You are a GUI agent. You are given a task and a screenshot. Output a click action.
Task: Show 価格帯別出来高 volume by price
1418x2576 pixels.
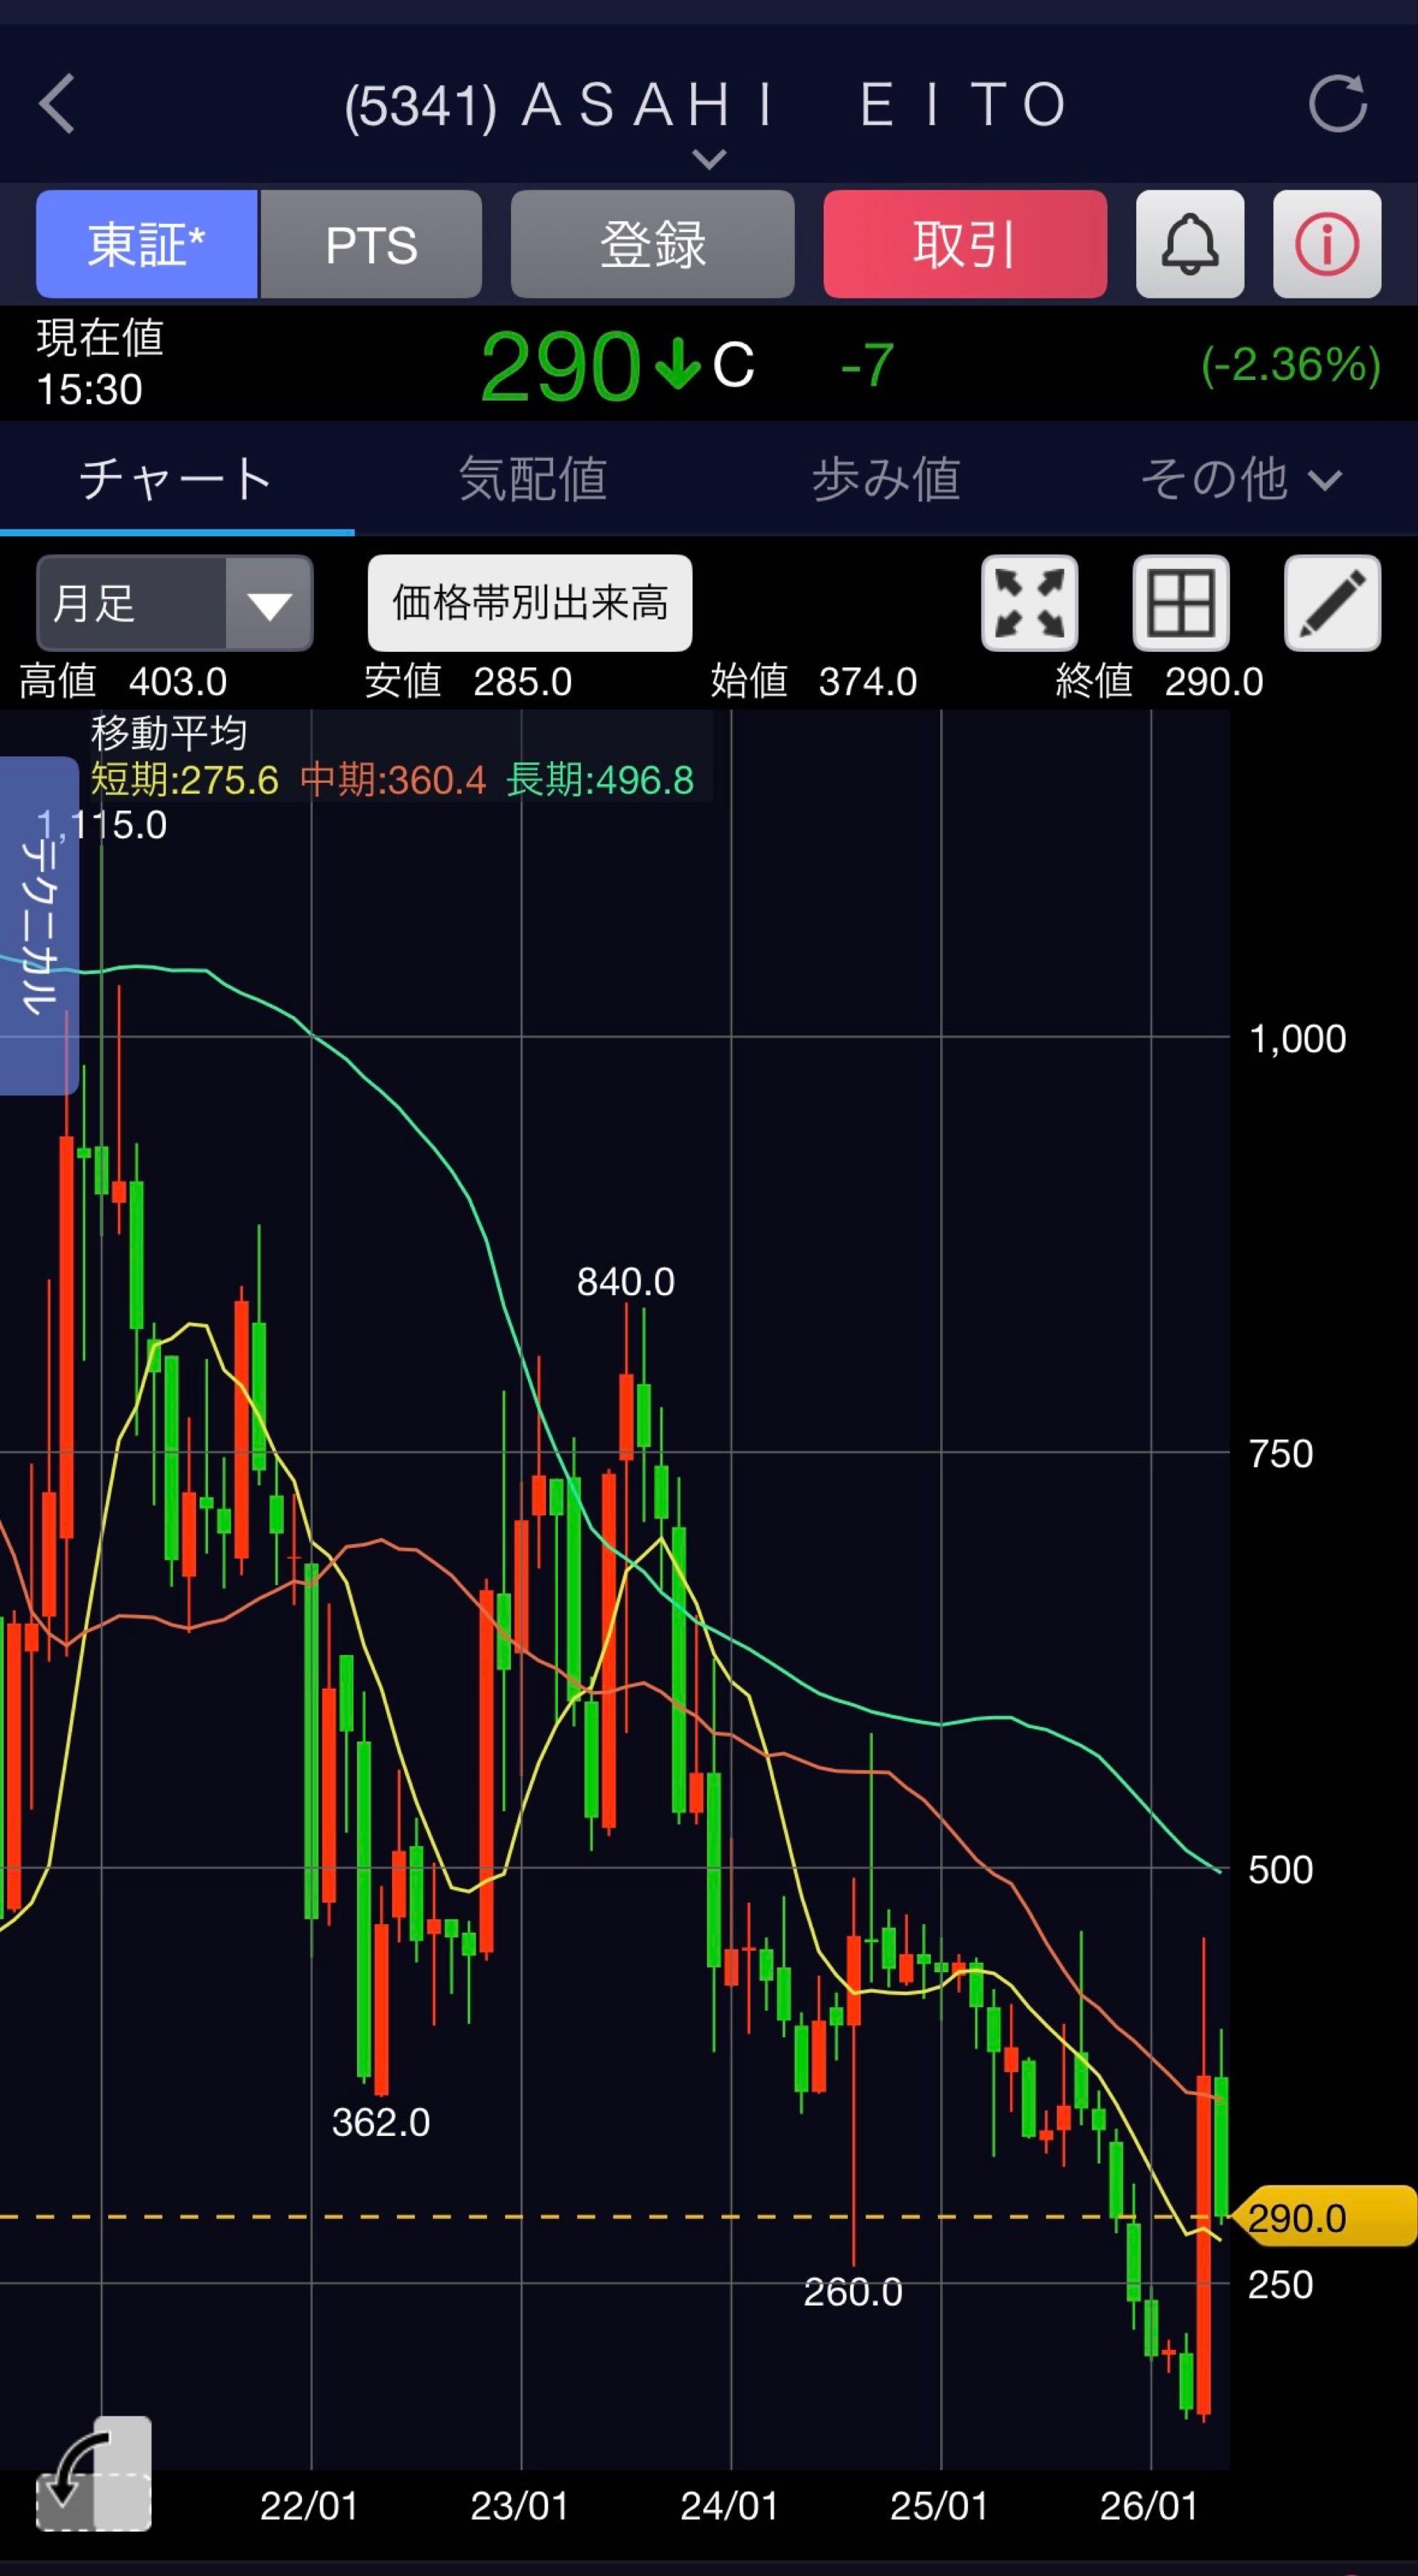(x=530, y=603)
